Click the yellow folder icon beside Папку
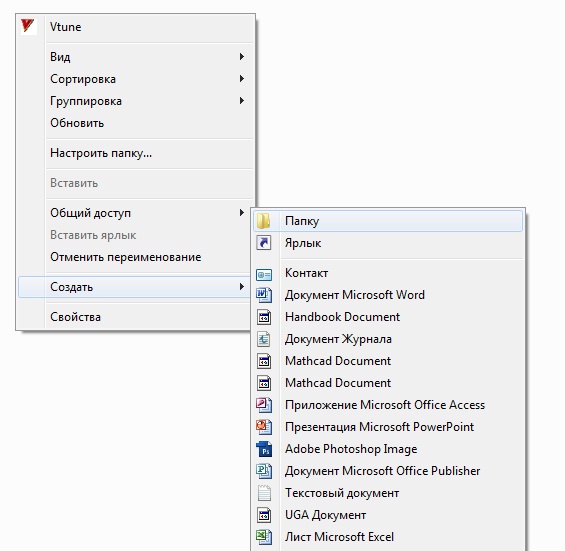 [x=264, y=221]
